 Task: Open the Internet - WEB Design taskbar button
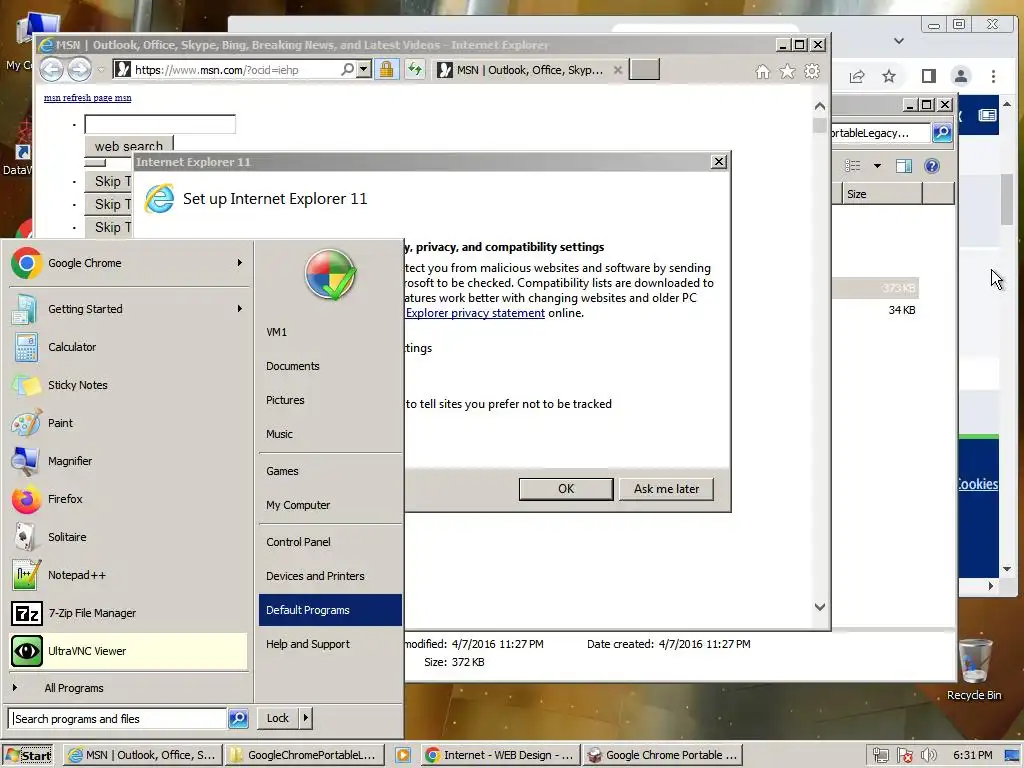[499, 755]
